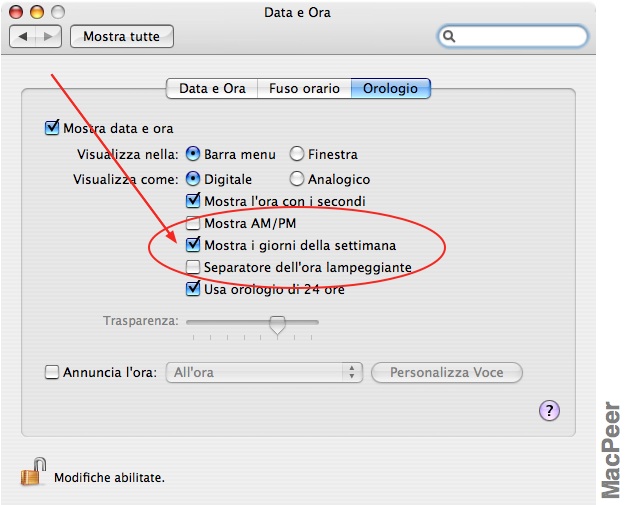Click the Personalizza Voce button

(x=447, y=372)
